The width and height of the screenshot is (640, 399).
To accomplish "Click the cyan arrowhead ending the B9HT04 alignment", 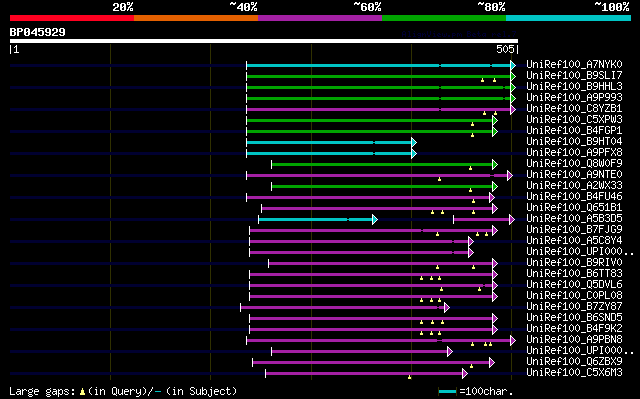I will tap(414, 142).
